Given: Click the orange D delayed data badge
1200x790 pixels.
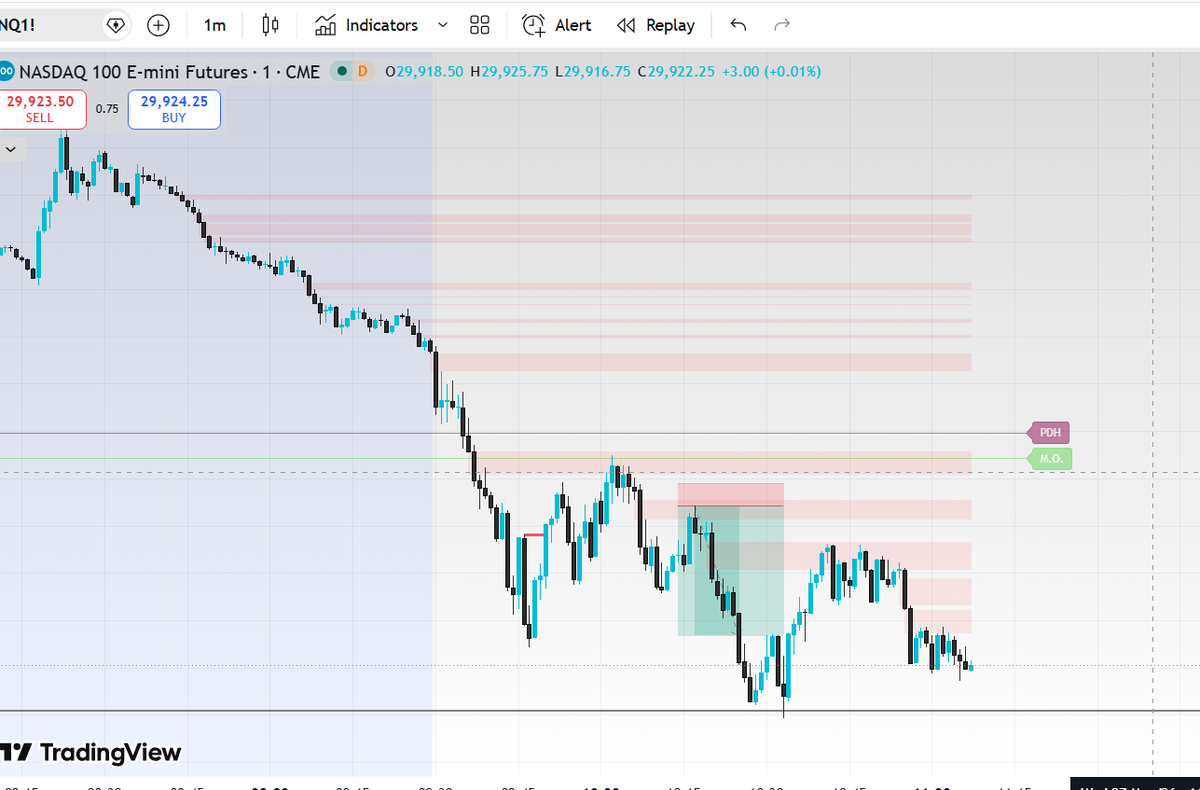Looking at the screenshot, I should point(362,71).
